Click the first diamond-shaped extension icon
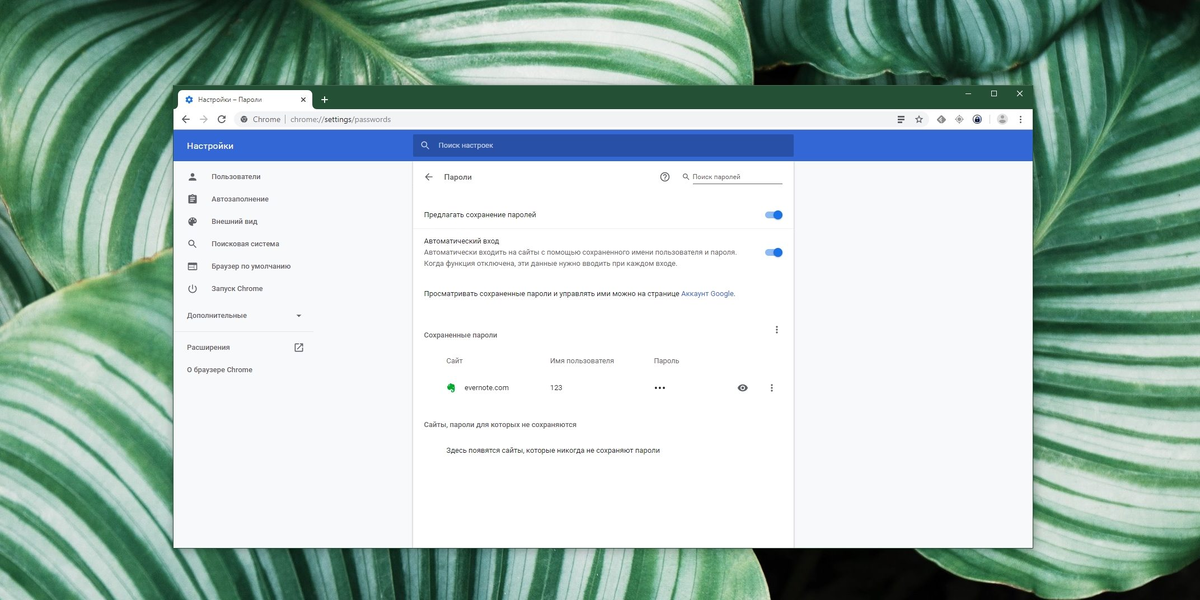1200x600 pixels. click(941, 119)
